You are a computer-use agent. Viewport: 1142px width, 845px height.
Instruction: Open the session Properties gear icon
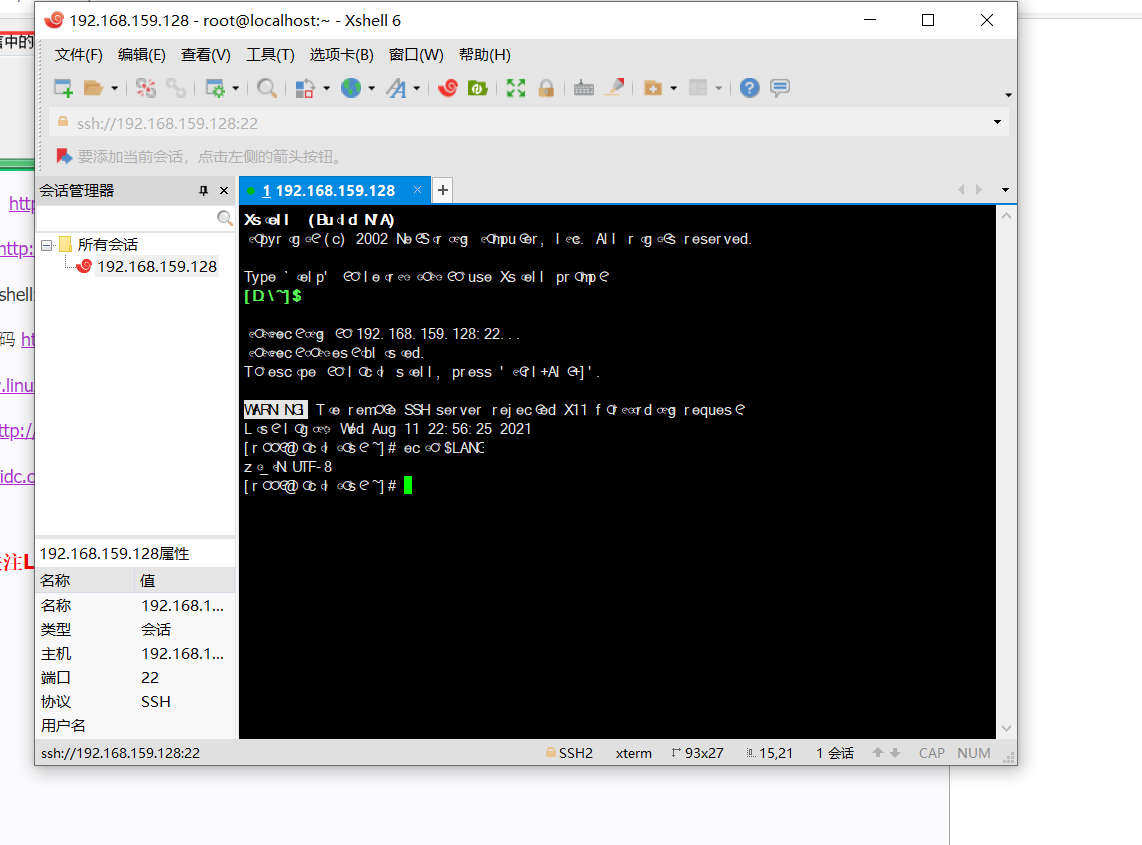click(x=215, y=88)
